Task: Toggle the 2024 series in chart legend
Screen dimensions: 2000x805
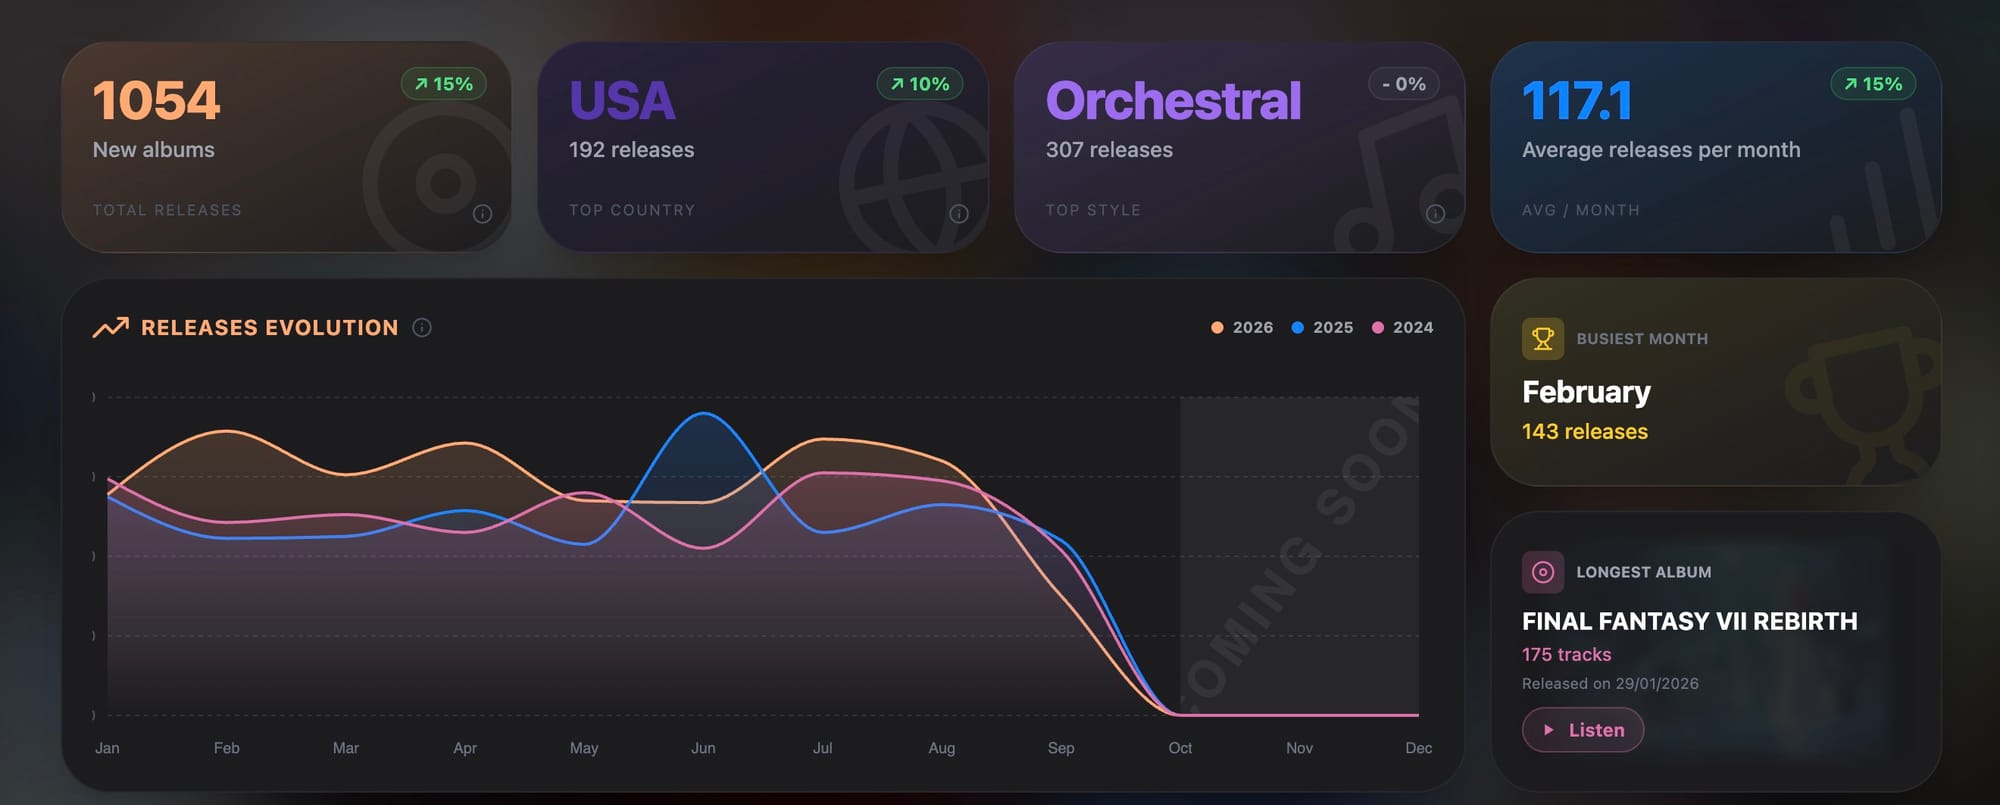Action: click(1402, 327)
